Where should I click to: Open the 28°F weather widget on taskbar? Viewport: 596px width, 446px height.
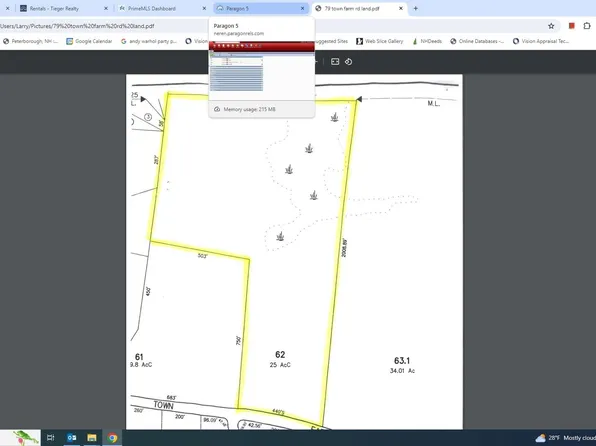pyautogui.click(x=566, y=438)
